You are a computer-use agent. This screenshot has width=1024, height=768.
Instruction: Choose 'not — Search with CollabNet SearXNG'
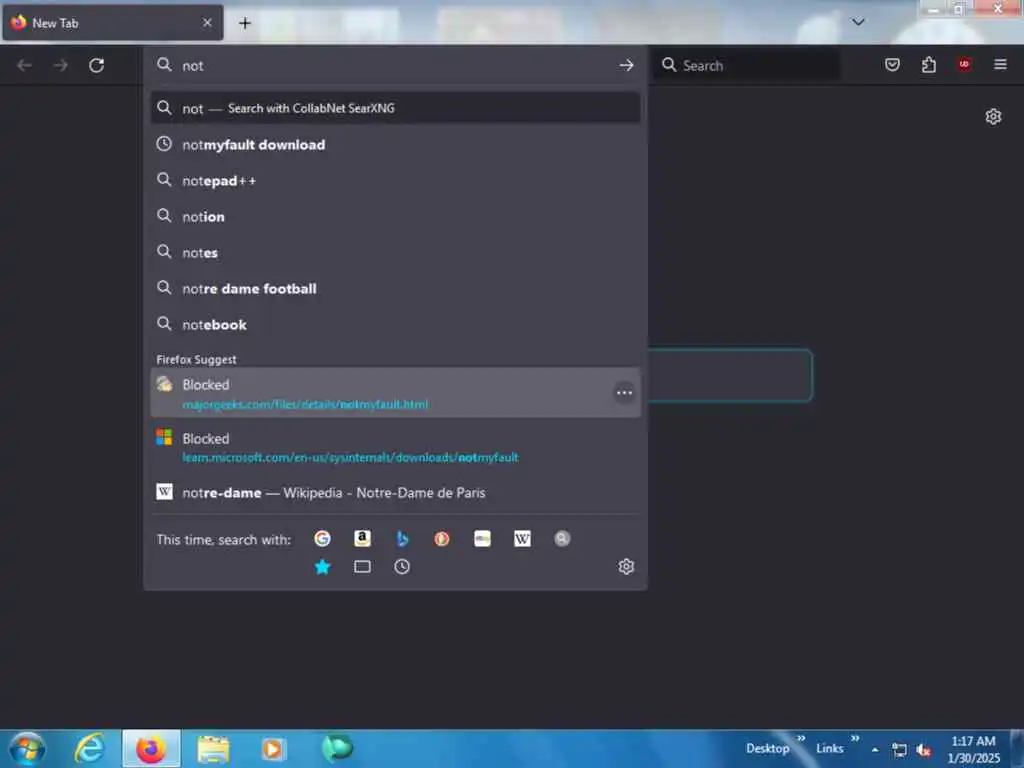click(x=395, y=108)
